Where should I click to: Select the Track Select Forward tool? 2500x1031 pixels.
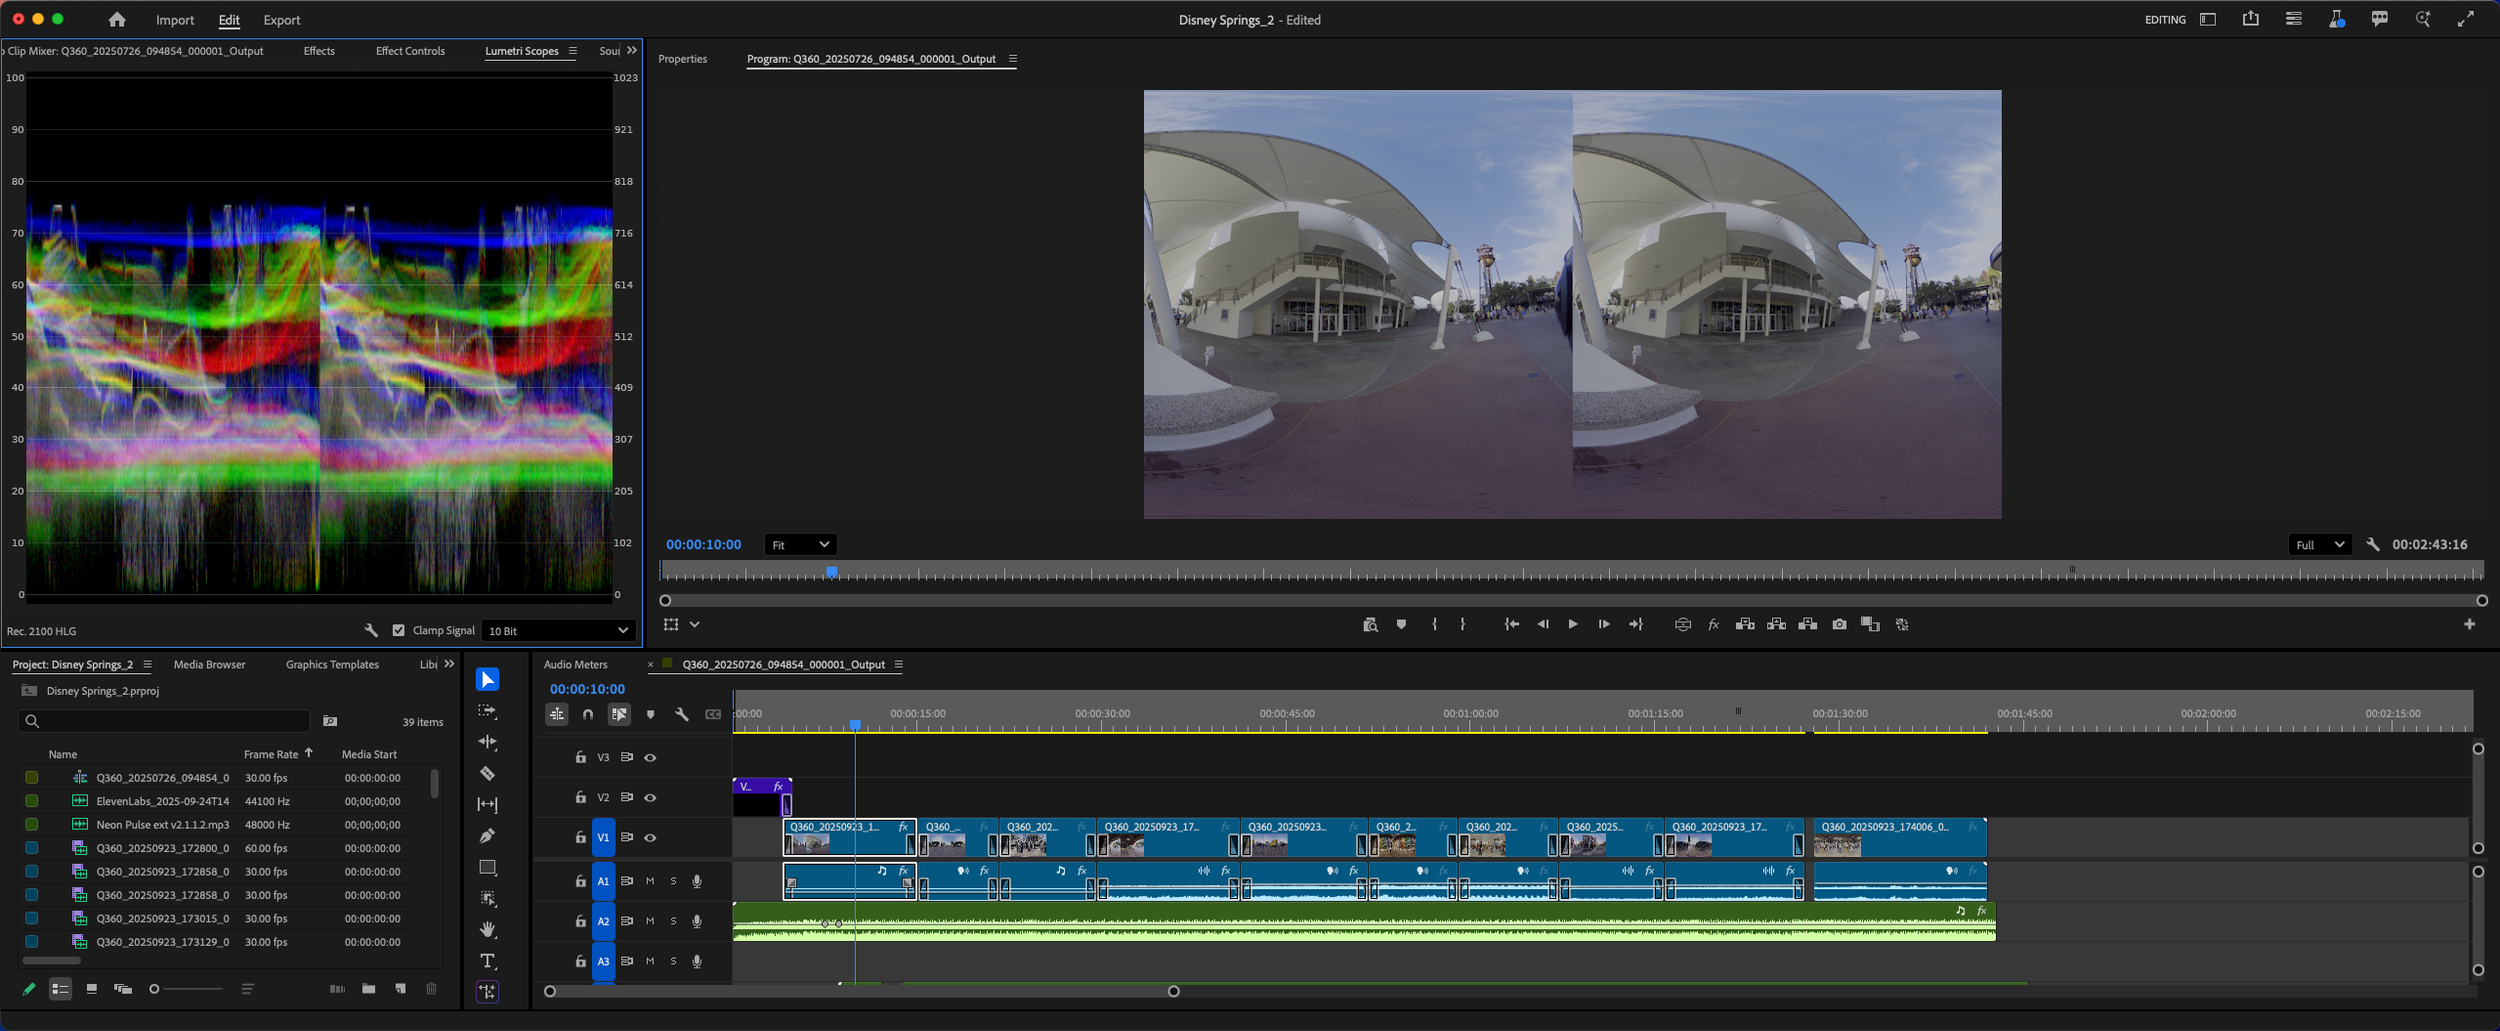[x=487, y=711]
